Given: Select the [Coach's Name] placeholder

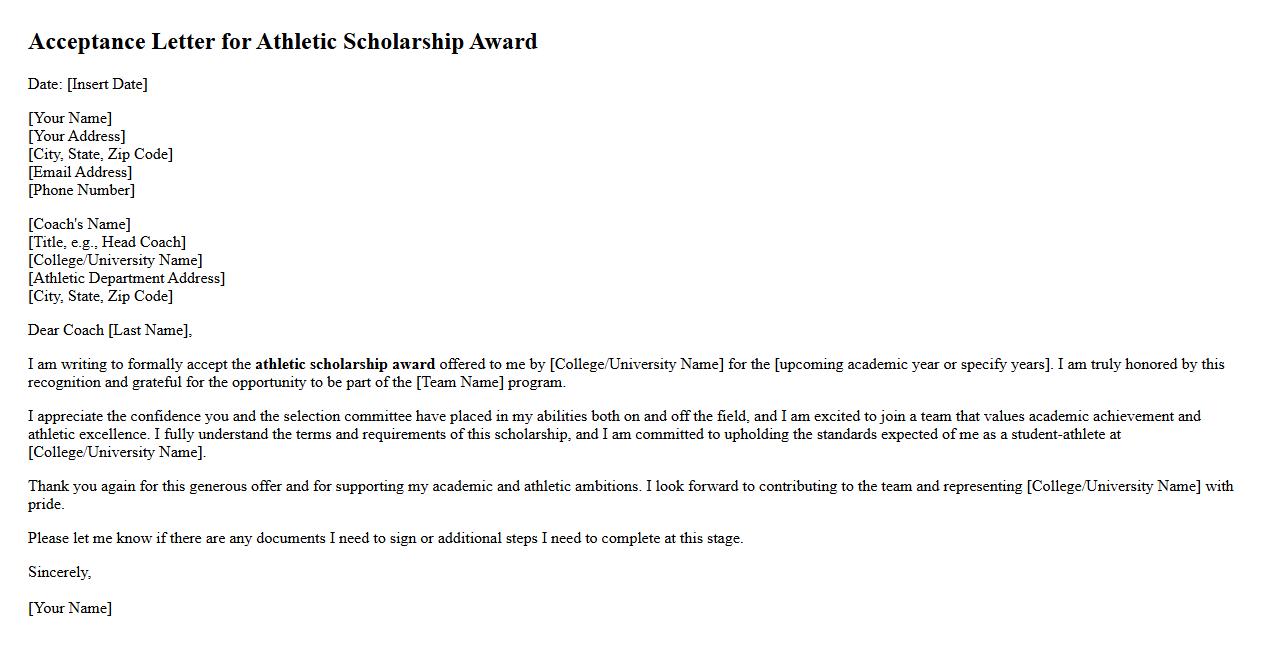Looking at the screenshot, I should coord(79,224).
